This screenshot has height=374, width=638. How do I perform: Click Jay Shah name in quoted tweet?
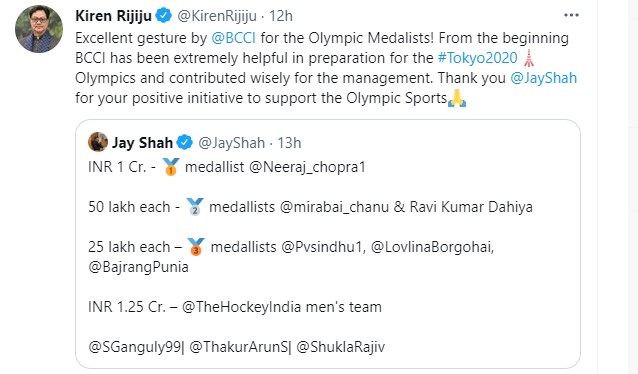click(x=142, y=143)
